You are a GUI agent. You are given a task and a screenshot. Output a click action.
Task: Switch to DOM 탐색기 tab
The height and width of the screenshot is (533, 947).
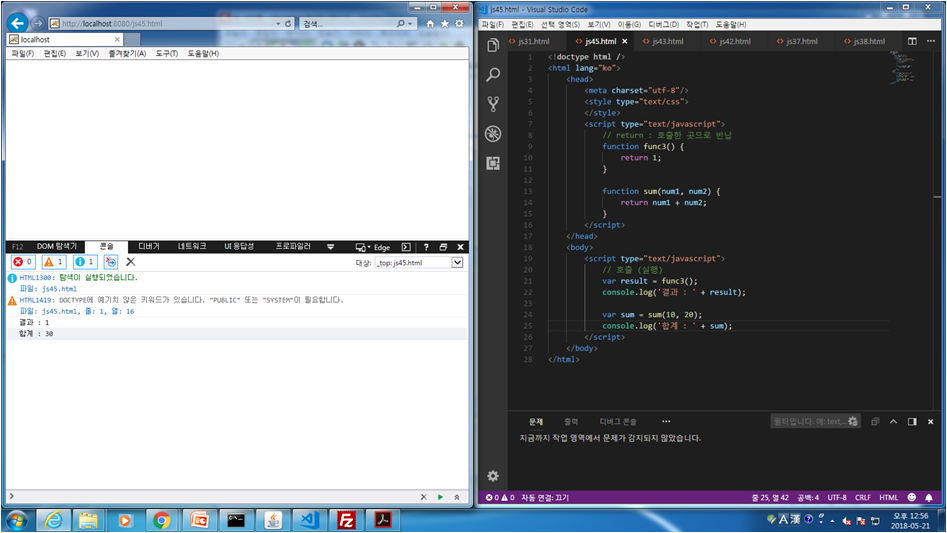pos(57,246)
